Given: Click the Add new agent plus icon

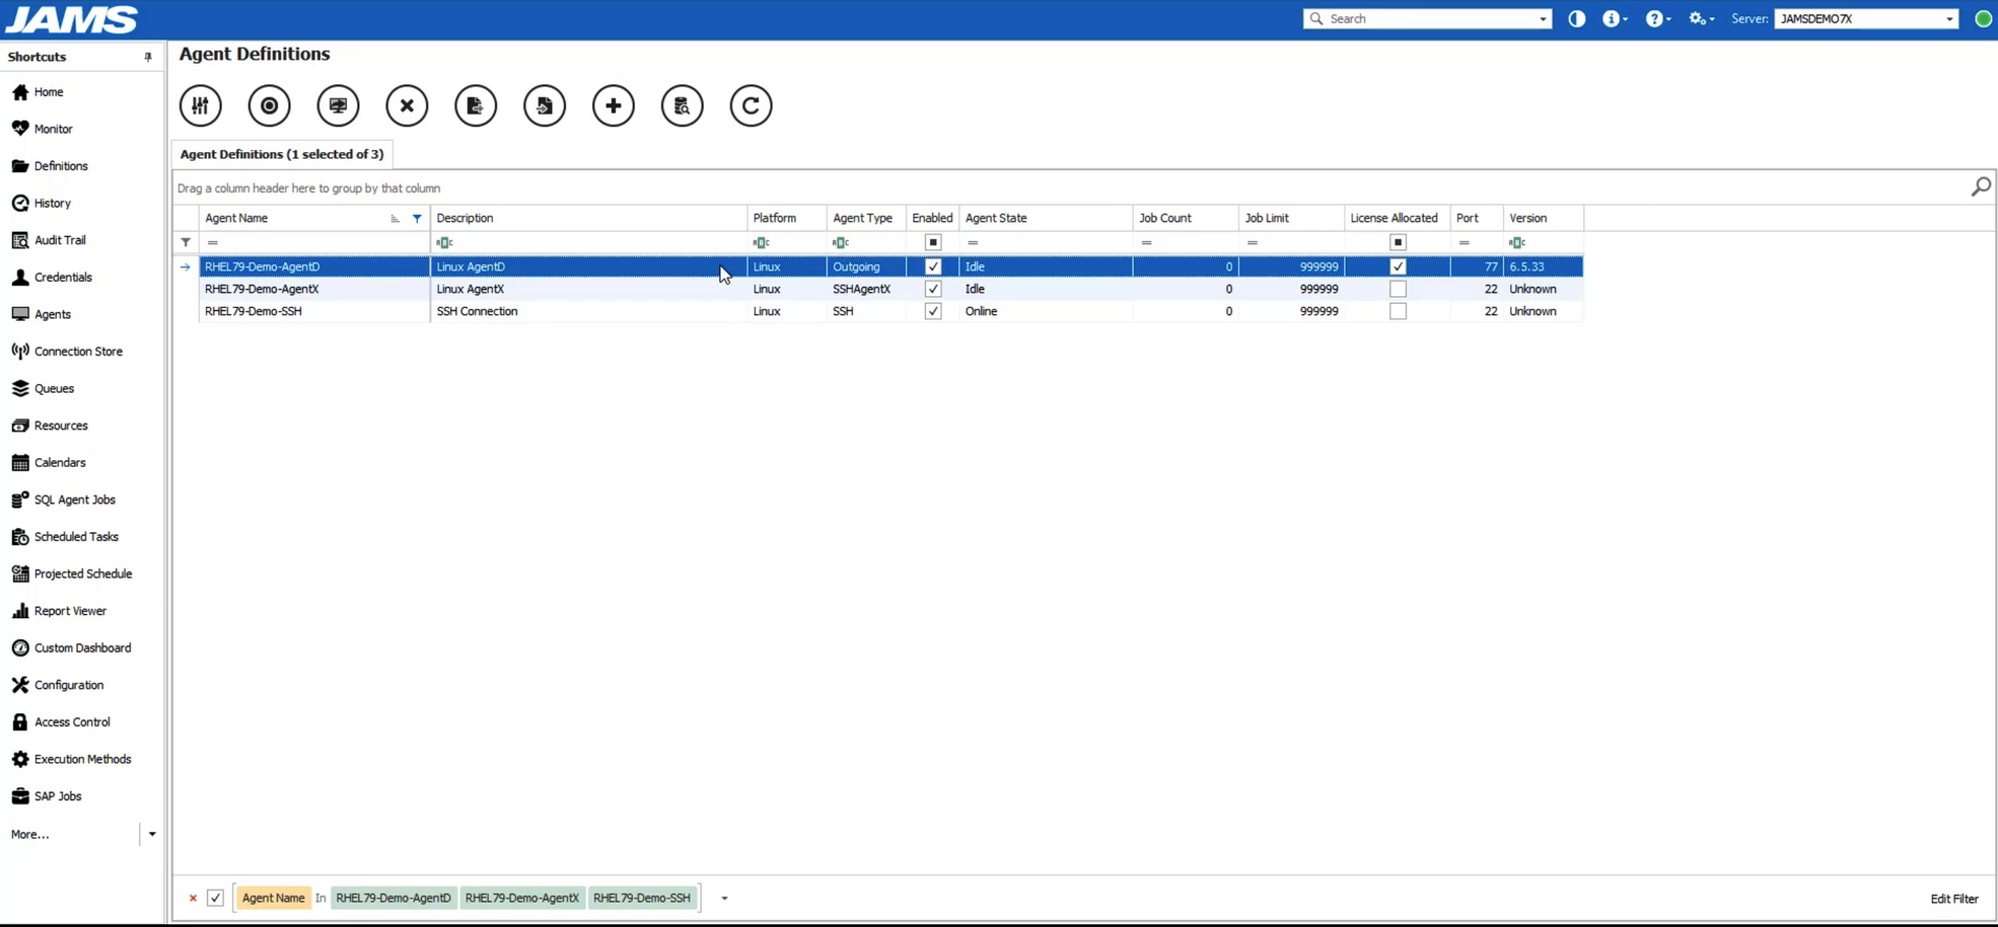Looking at the screenshot, I should click(613, 105).
